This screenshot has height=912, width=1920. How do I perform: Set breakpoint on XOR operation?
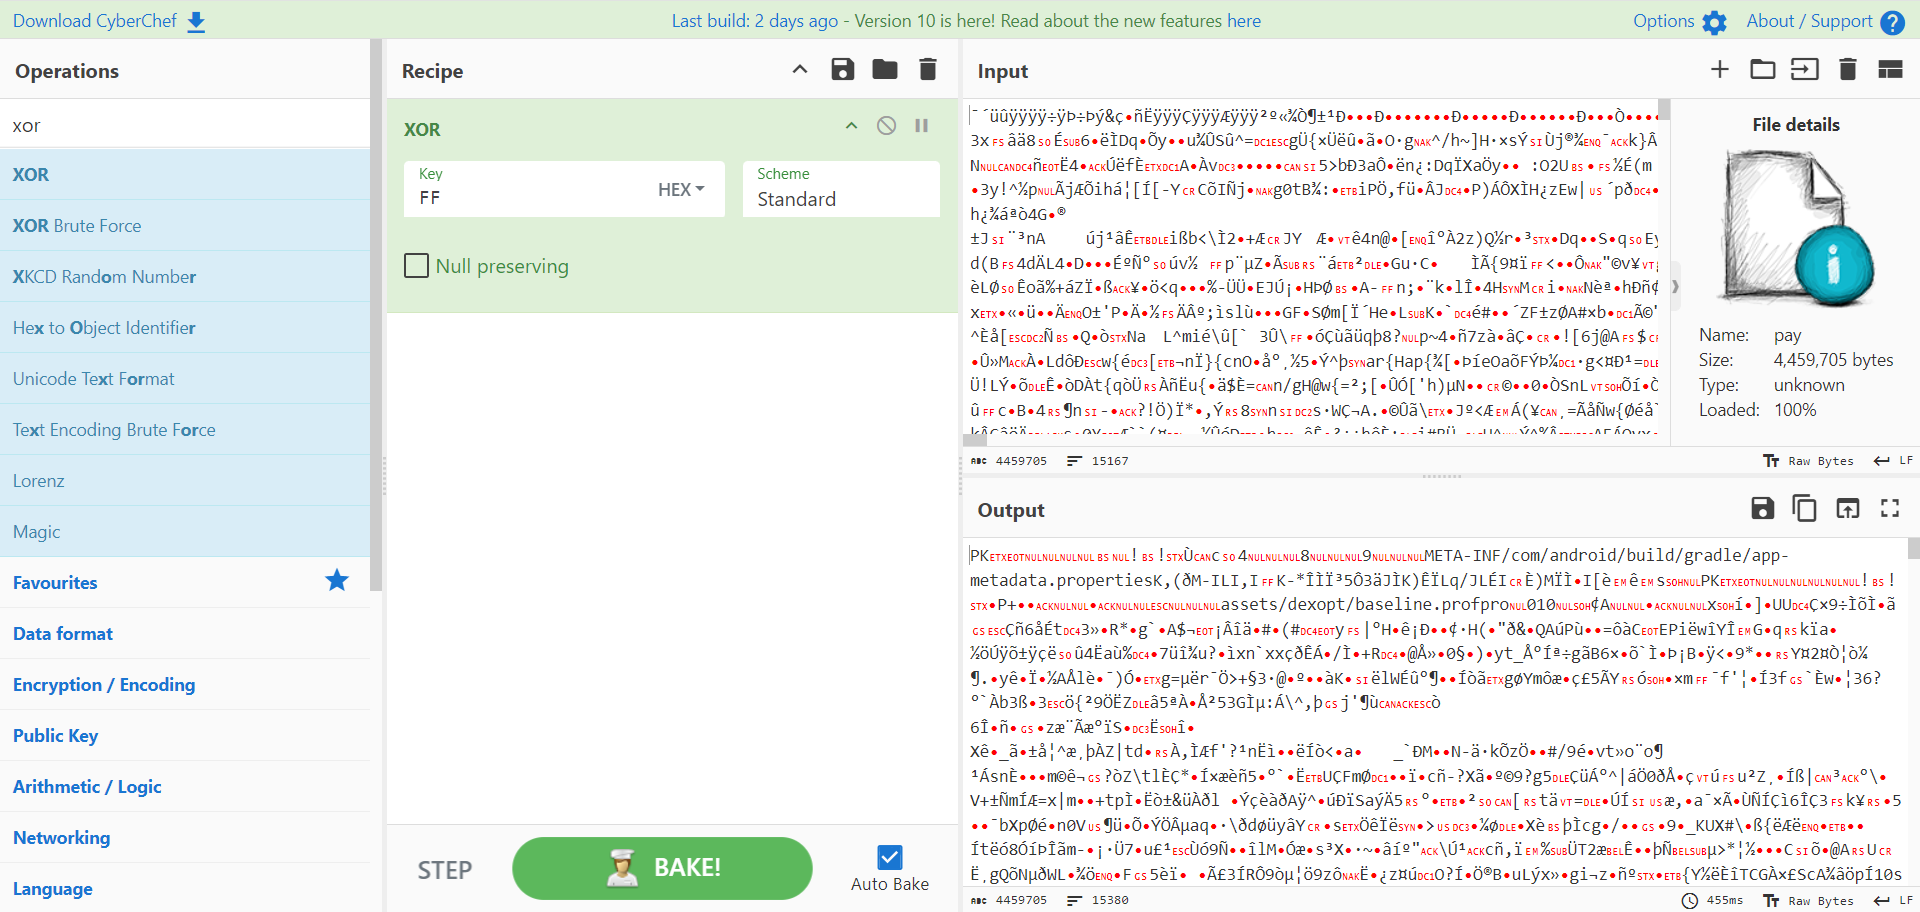[921, 126]
